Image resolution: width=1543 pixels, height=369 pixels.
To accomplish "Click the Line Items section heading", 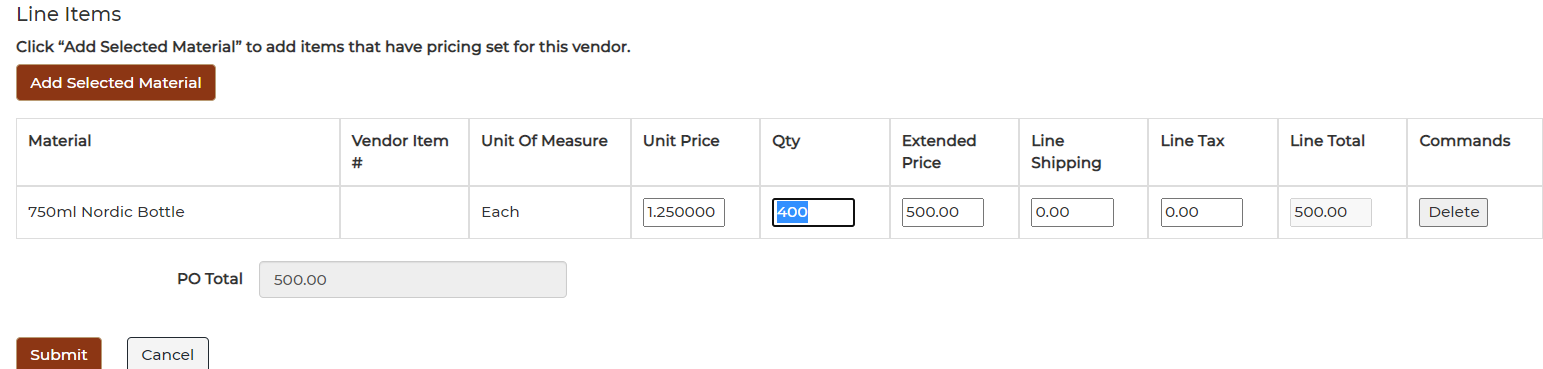I will point(69,14).
